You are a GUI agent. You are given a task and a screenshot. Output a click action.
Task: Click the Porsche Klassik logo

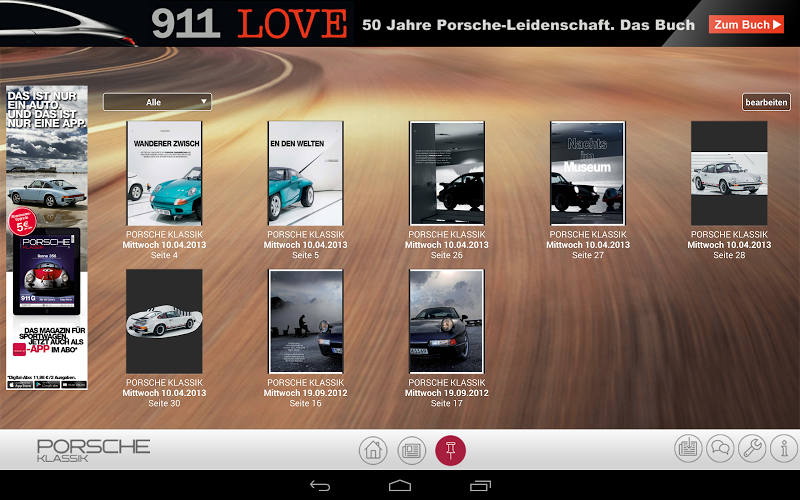tap(93, 450)
